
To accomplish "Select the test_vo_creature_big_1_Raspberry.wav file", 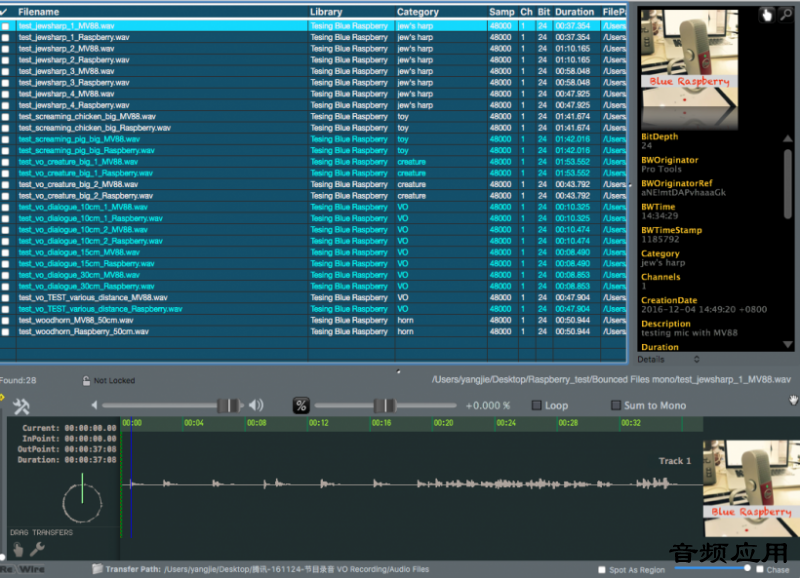I will (86, 173).
